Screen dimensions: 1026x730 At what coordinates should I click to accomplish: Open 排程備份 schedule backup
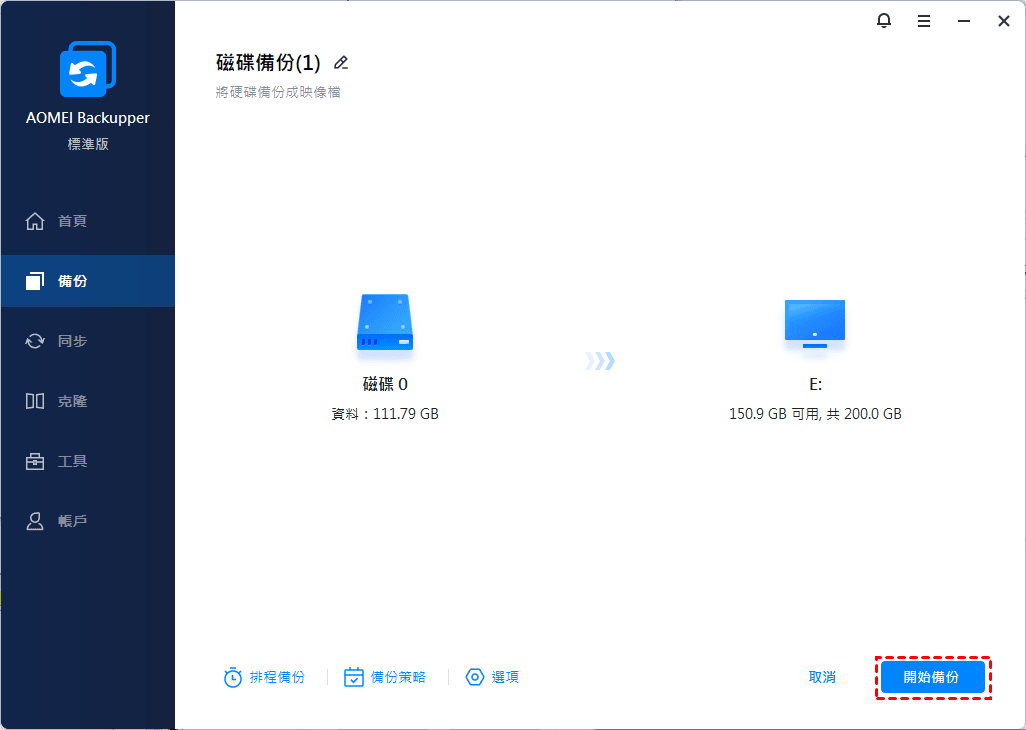click(x=264, y=678)
